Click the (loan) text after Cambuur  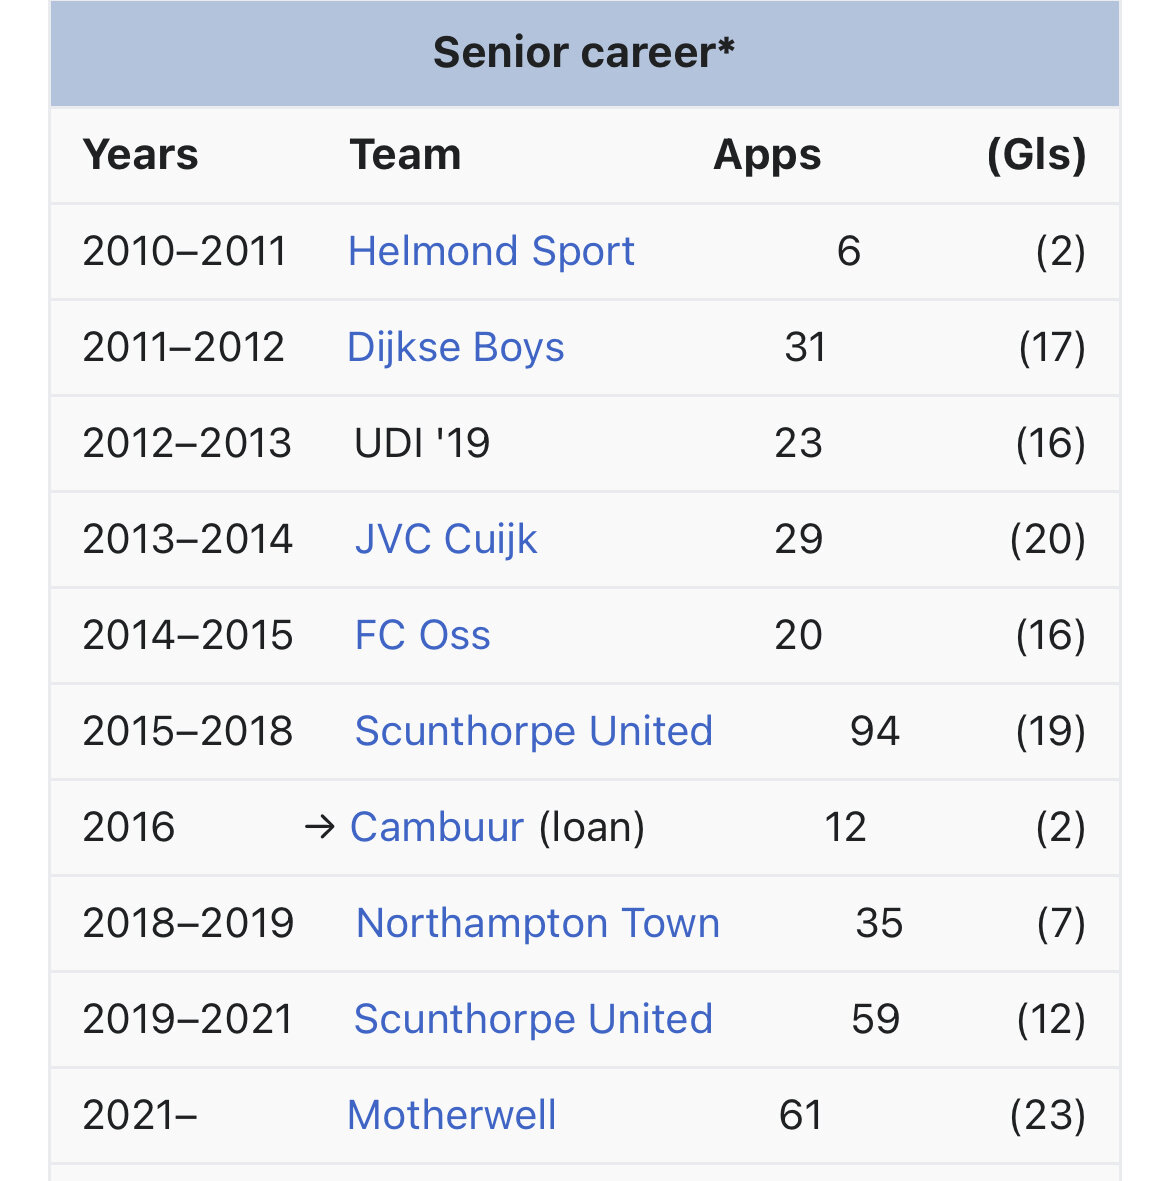point(592,827)
